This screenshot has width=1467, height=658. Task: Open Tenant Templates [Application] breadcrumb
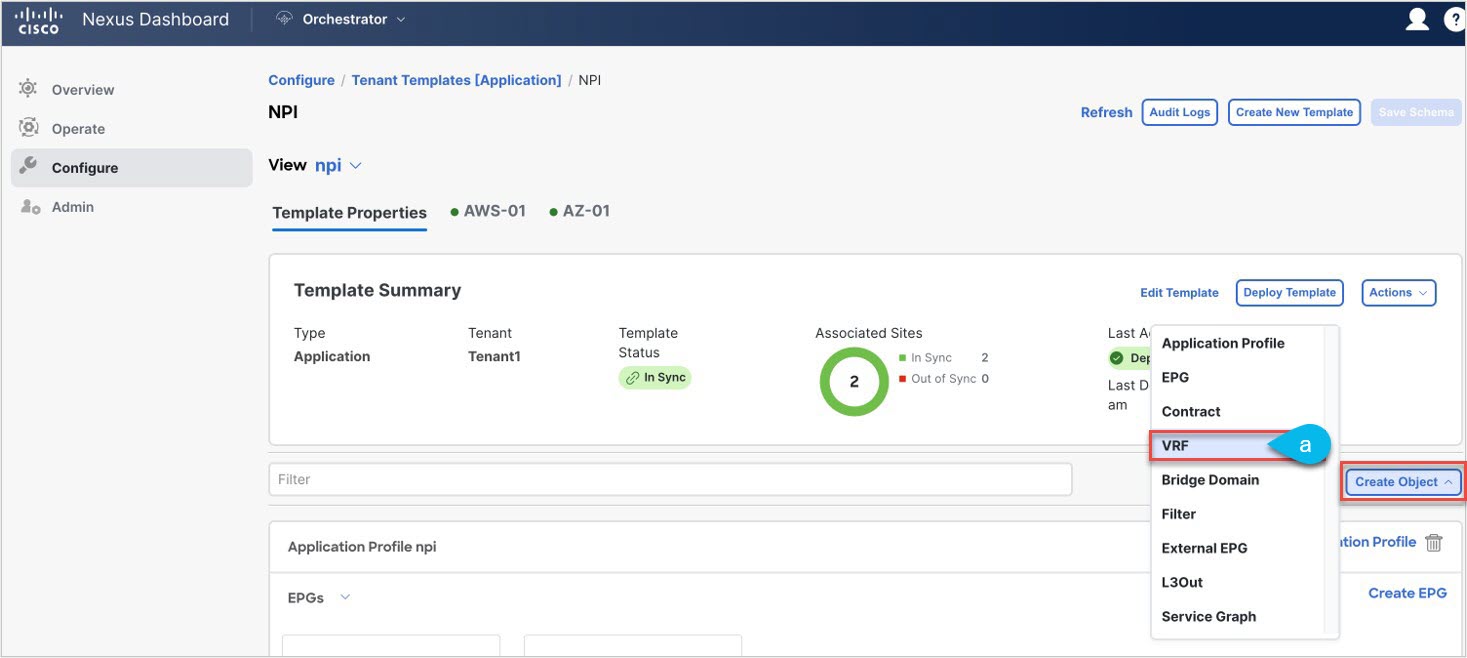click(x=456, y=80)
